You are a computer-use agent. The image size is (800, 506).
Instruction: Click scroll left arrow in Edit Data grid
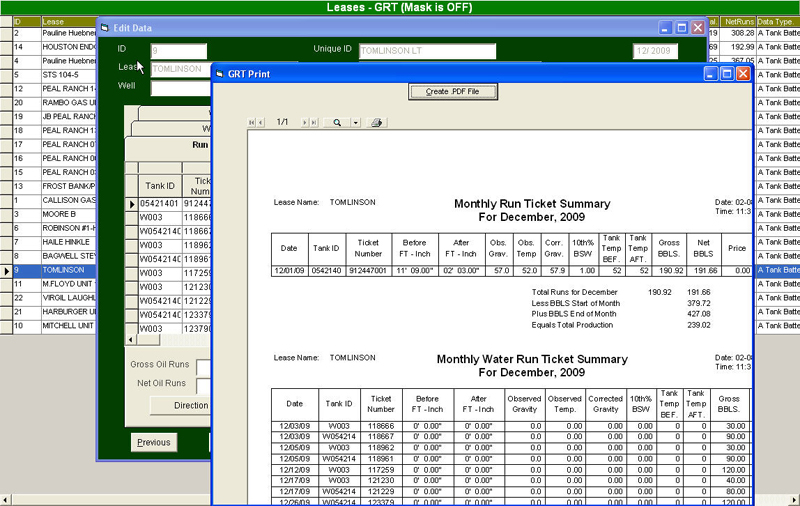(x=131, y=340)
